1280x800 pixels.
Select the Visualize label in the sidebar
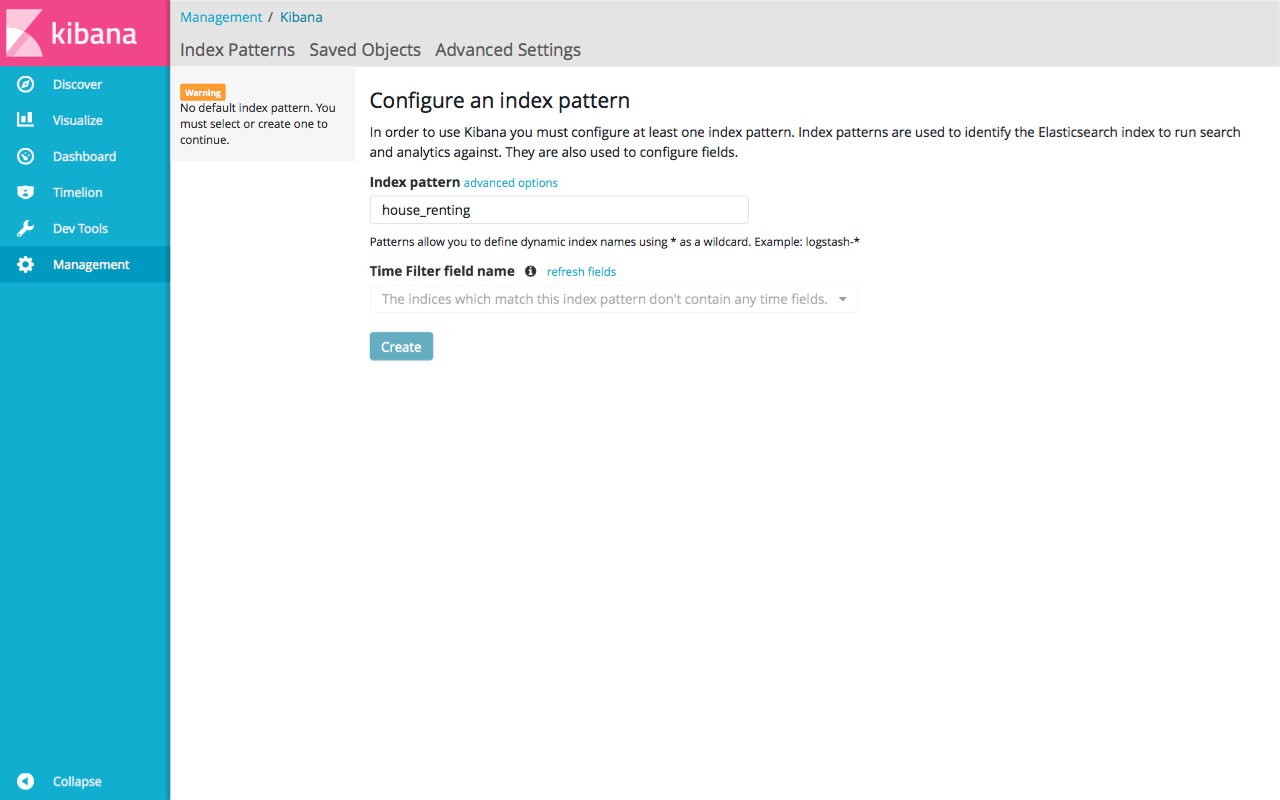78,121
